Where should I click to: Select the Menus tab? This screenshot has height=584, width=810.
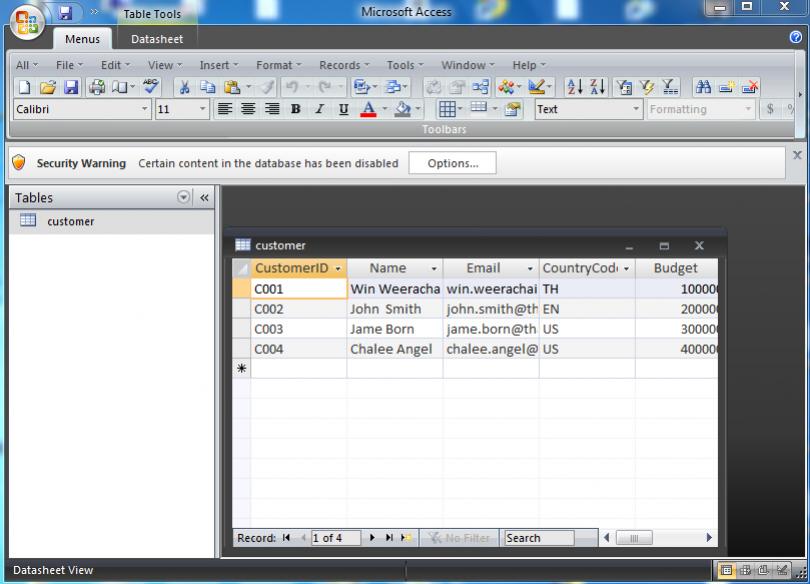click(82, 39)
